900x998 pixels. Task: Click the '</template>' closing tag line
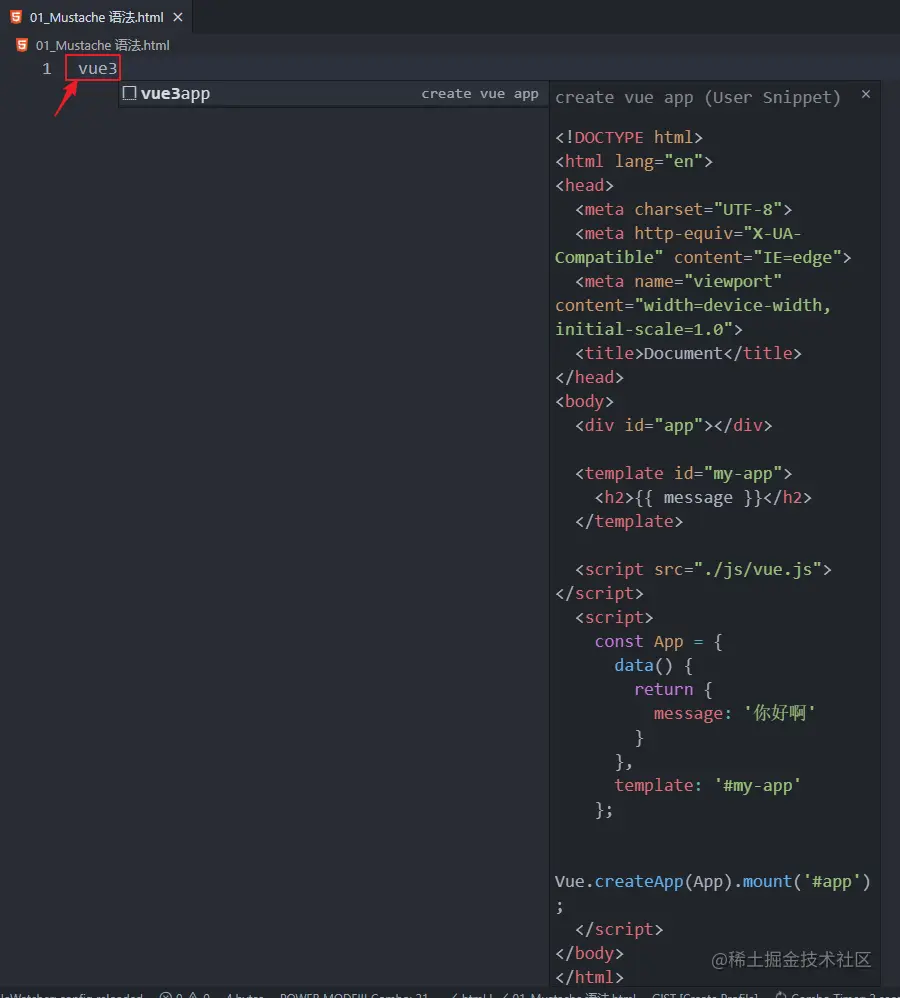coord(629,521)
